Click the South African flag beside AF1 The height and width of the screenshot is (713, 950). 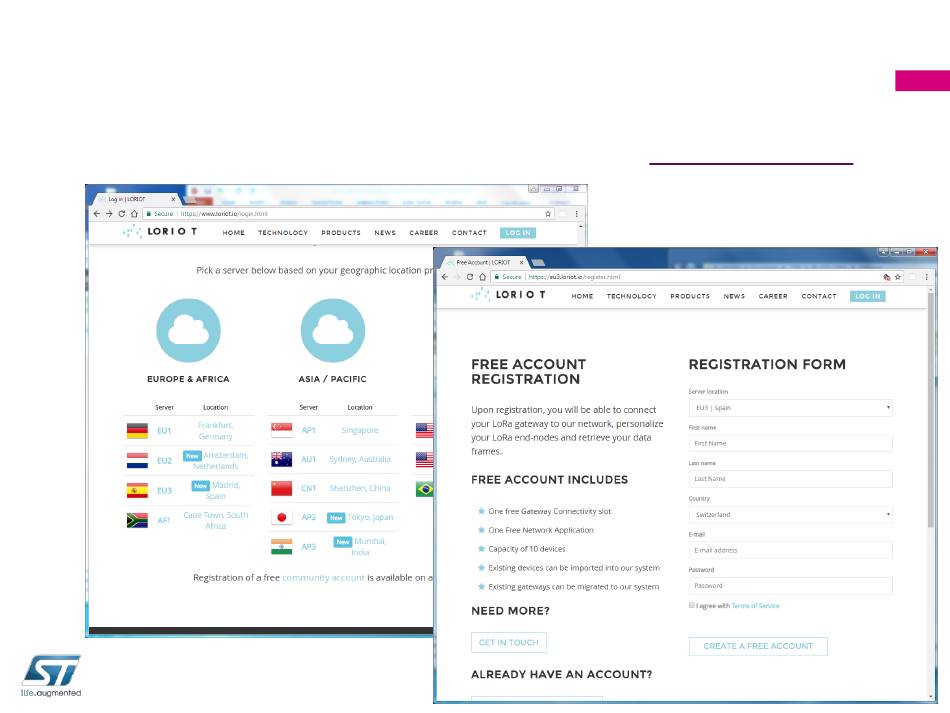click(138, 520)
